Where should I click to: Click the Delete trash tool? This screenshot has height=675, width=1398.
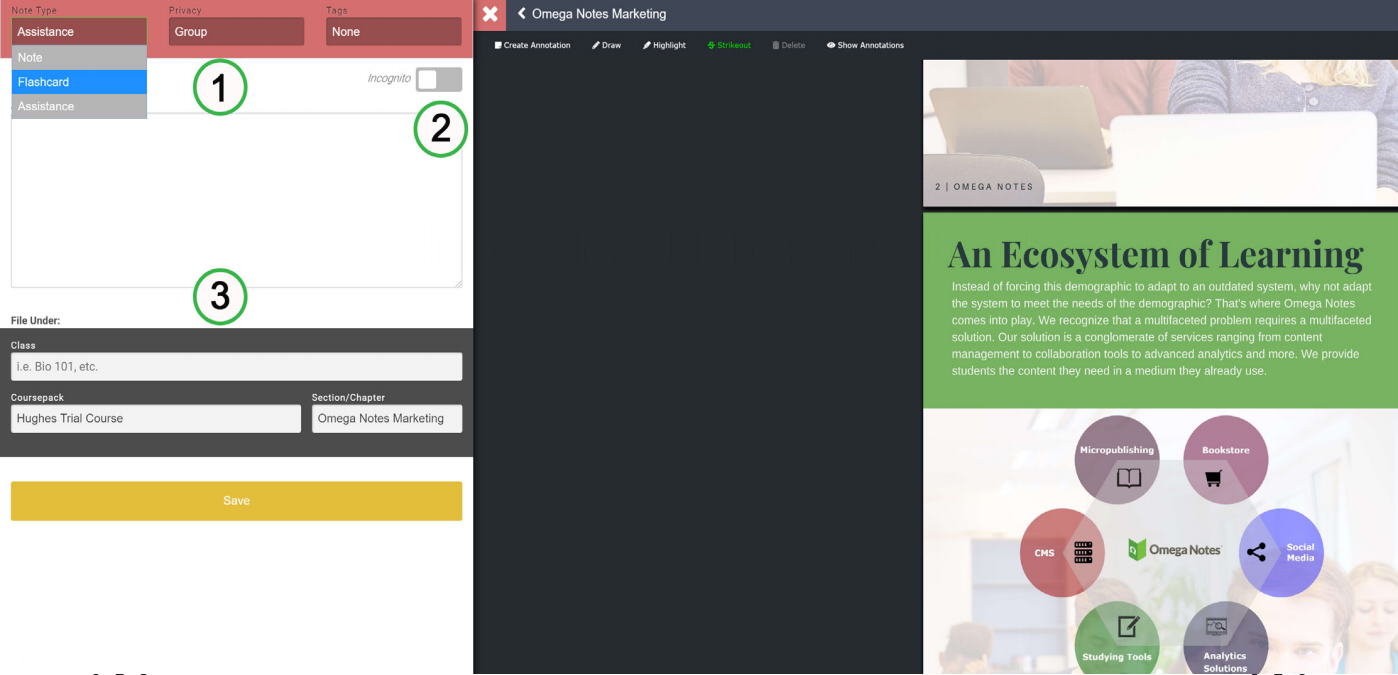click(x=788, y=45)
